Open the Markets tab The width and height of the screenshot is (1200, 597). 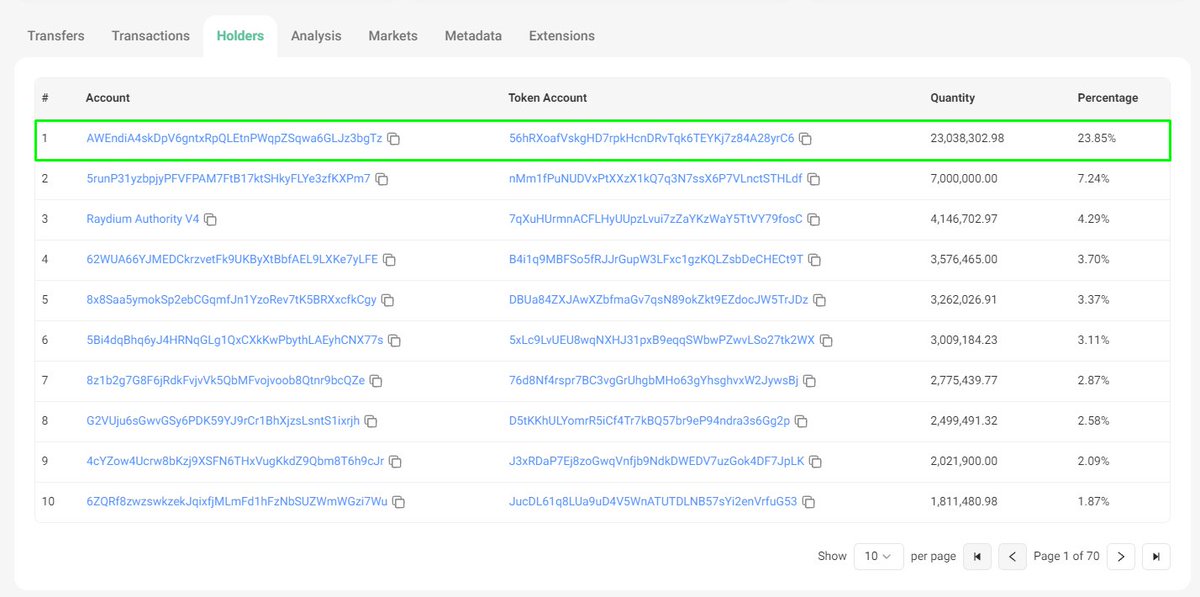tap(393, 36)
